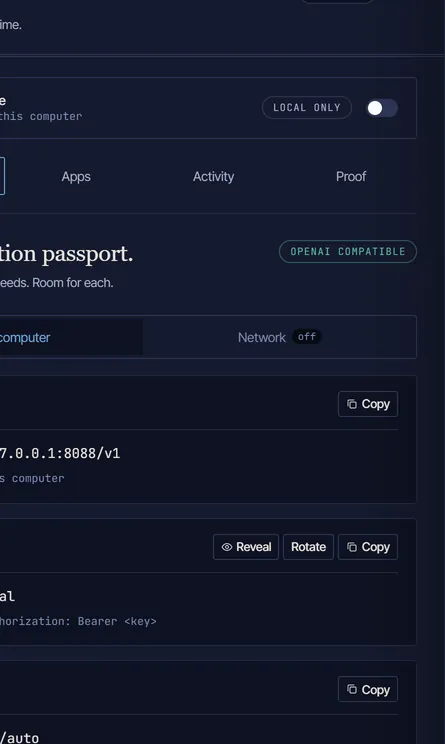Copy the API key next to Rotate
Screen dimensions: 445x744
(368, 547)
